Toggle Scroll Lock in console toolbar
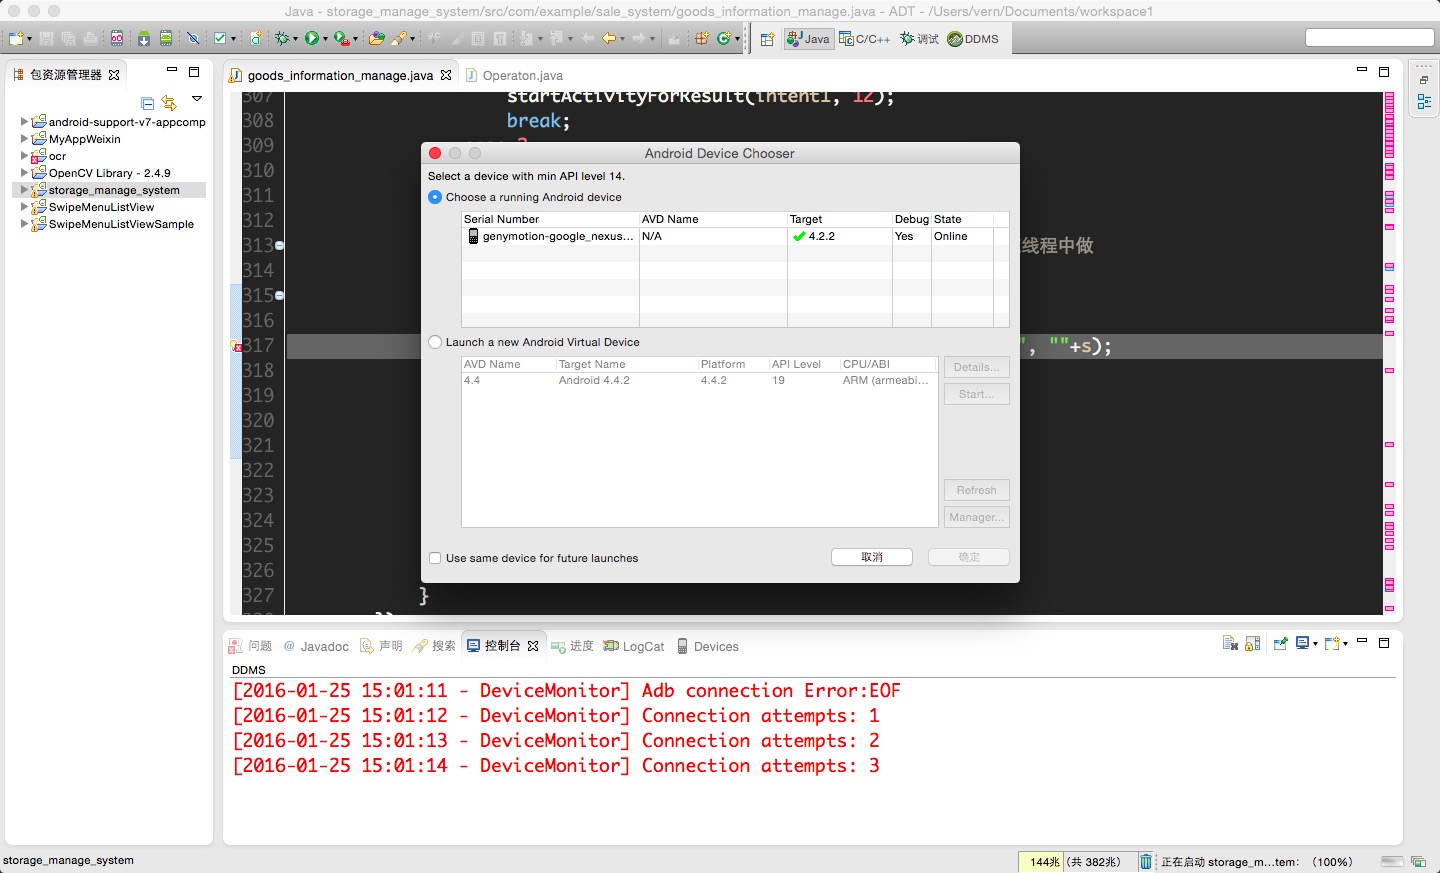1440x873 pixels. tap(1252, 643)
